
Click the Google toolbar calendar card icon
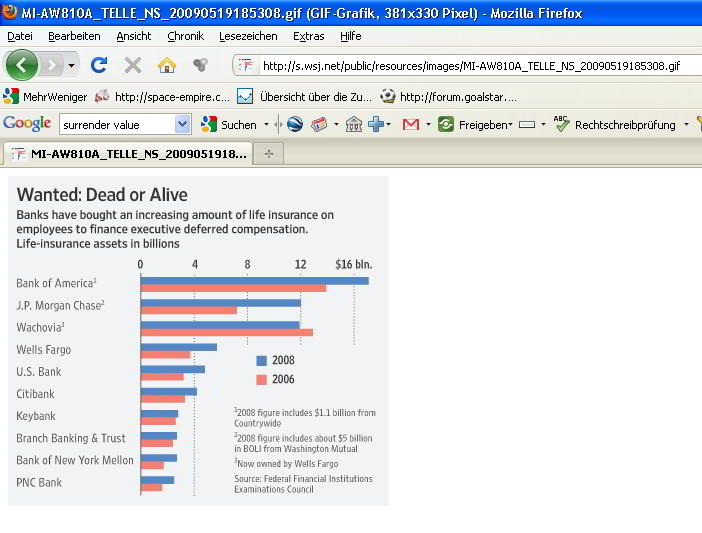[x=319, y=124]
